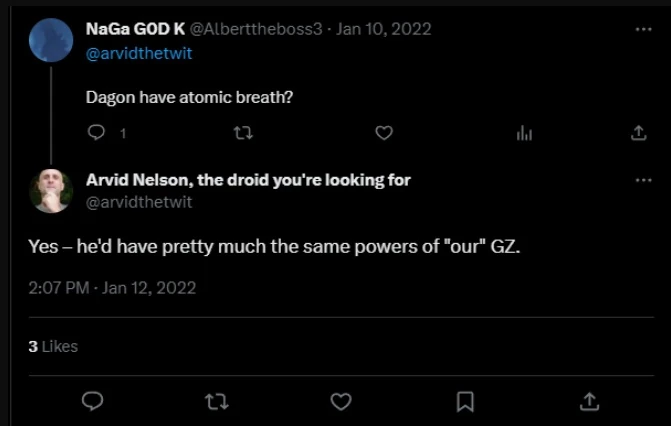Share Arvid Nelson's tweet
The height and width of the screenshot is (426, 671).
point(590,400)
